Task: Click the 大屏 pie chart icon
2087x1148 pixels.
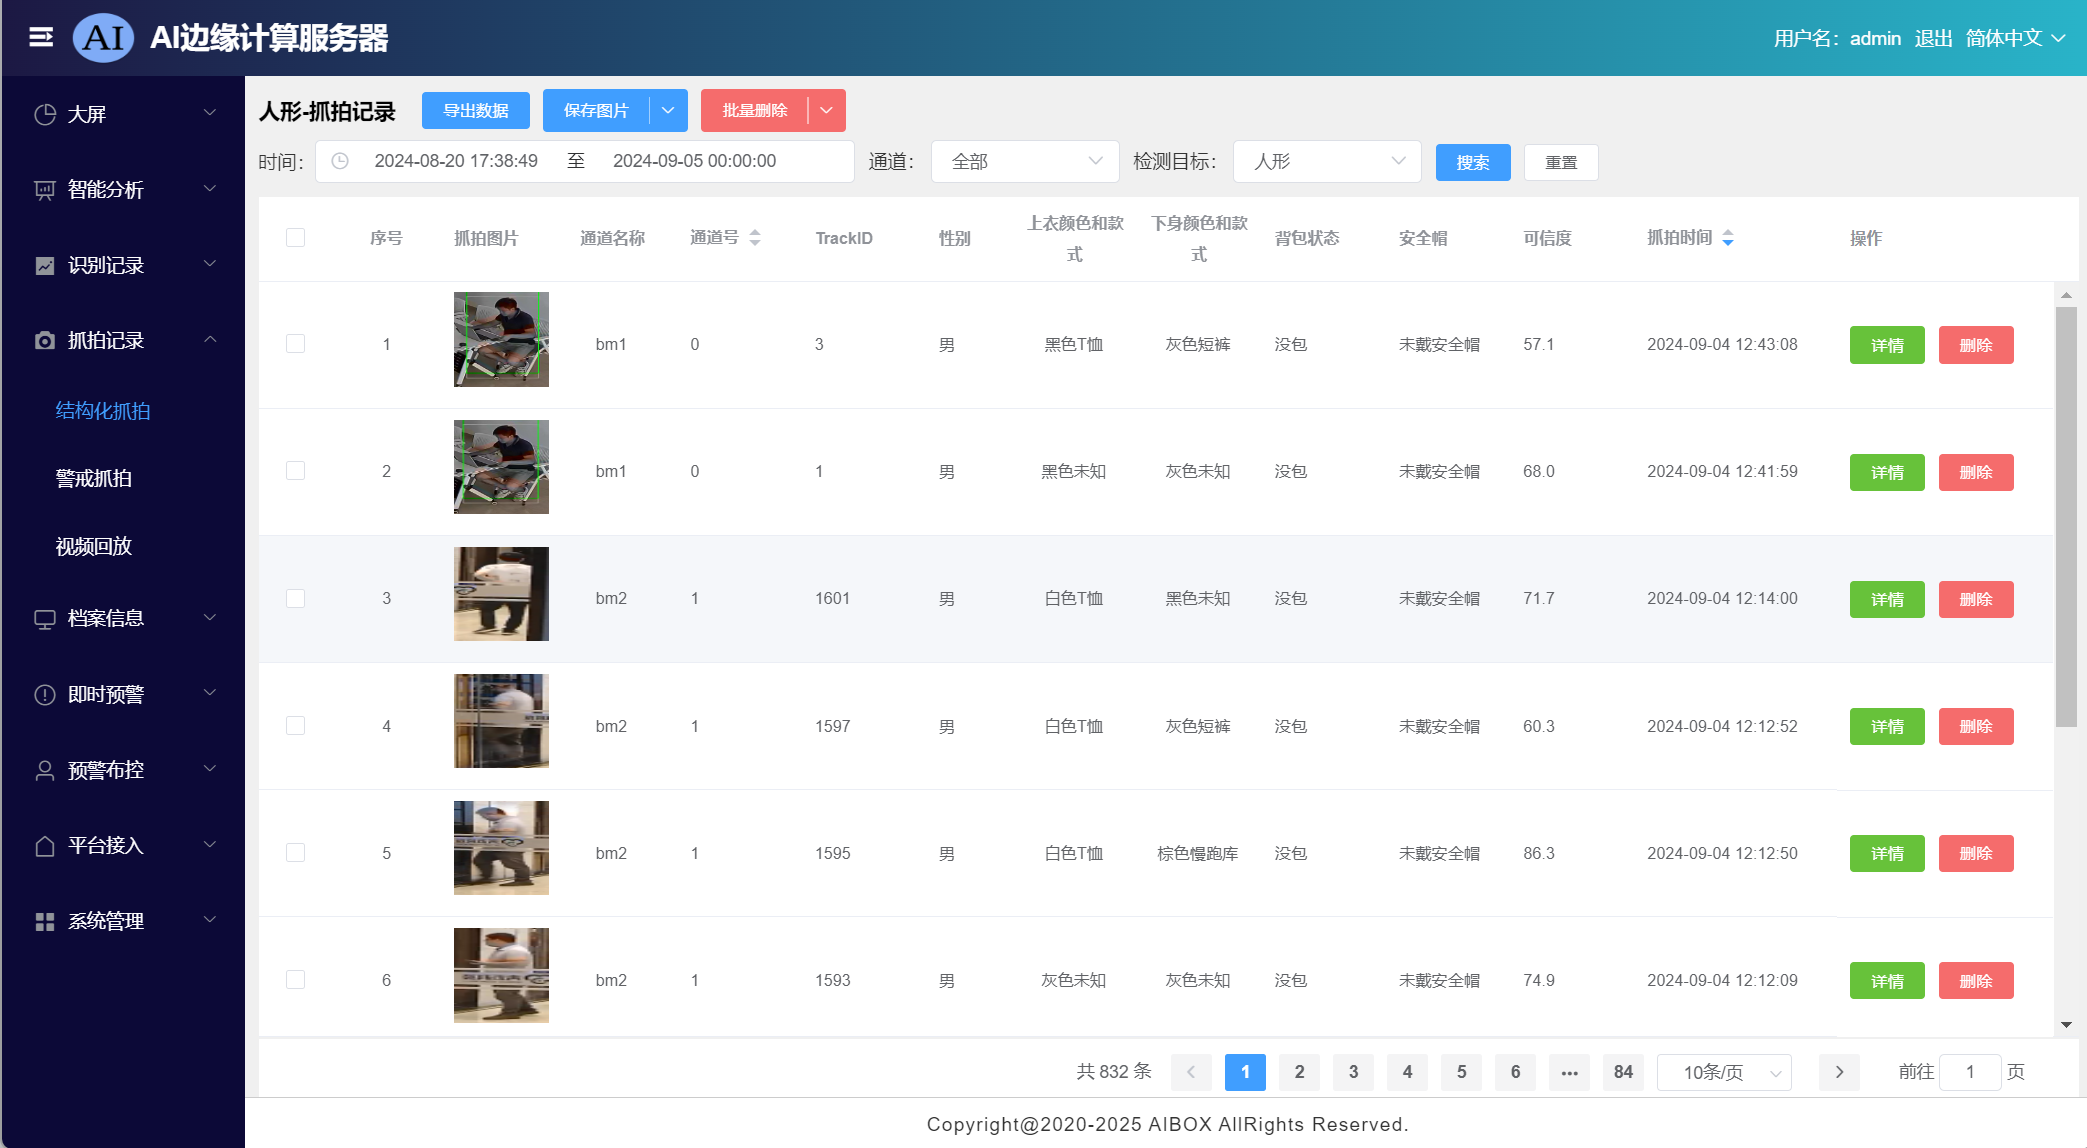Action: [x=45, y=114]
